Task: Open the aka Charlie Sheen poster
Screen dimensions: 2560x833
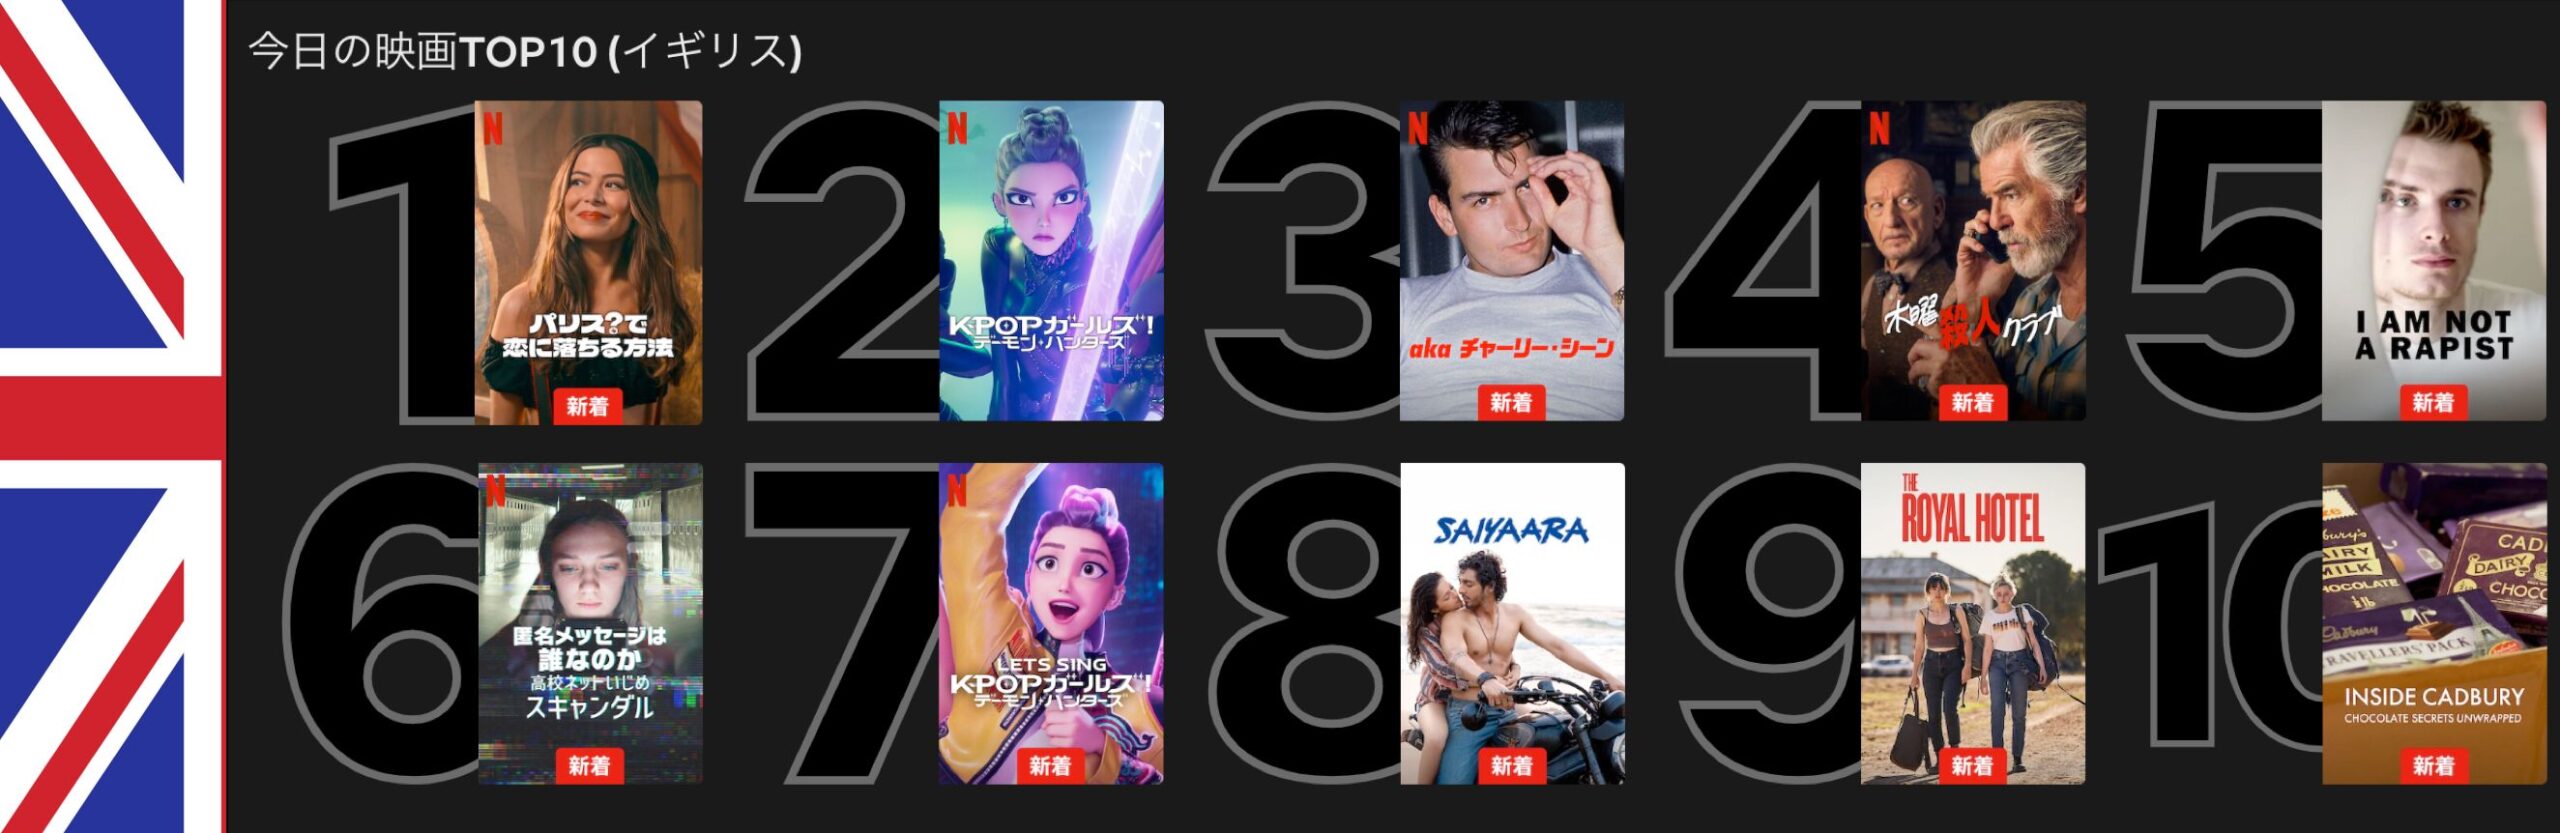Action: [1512, 261]
